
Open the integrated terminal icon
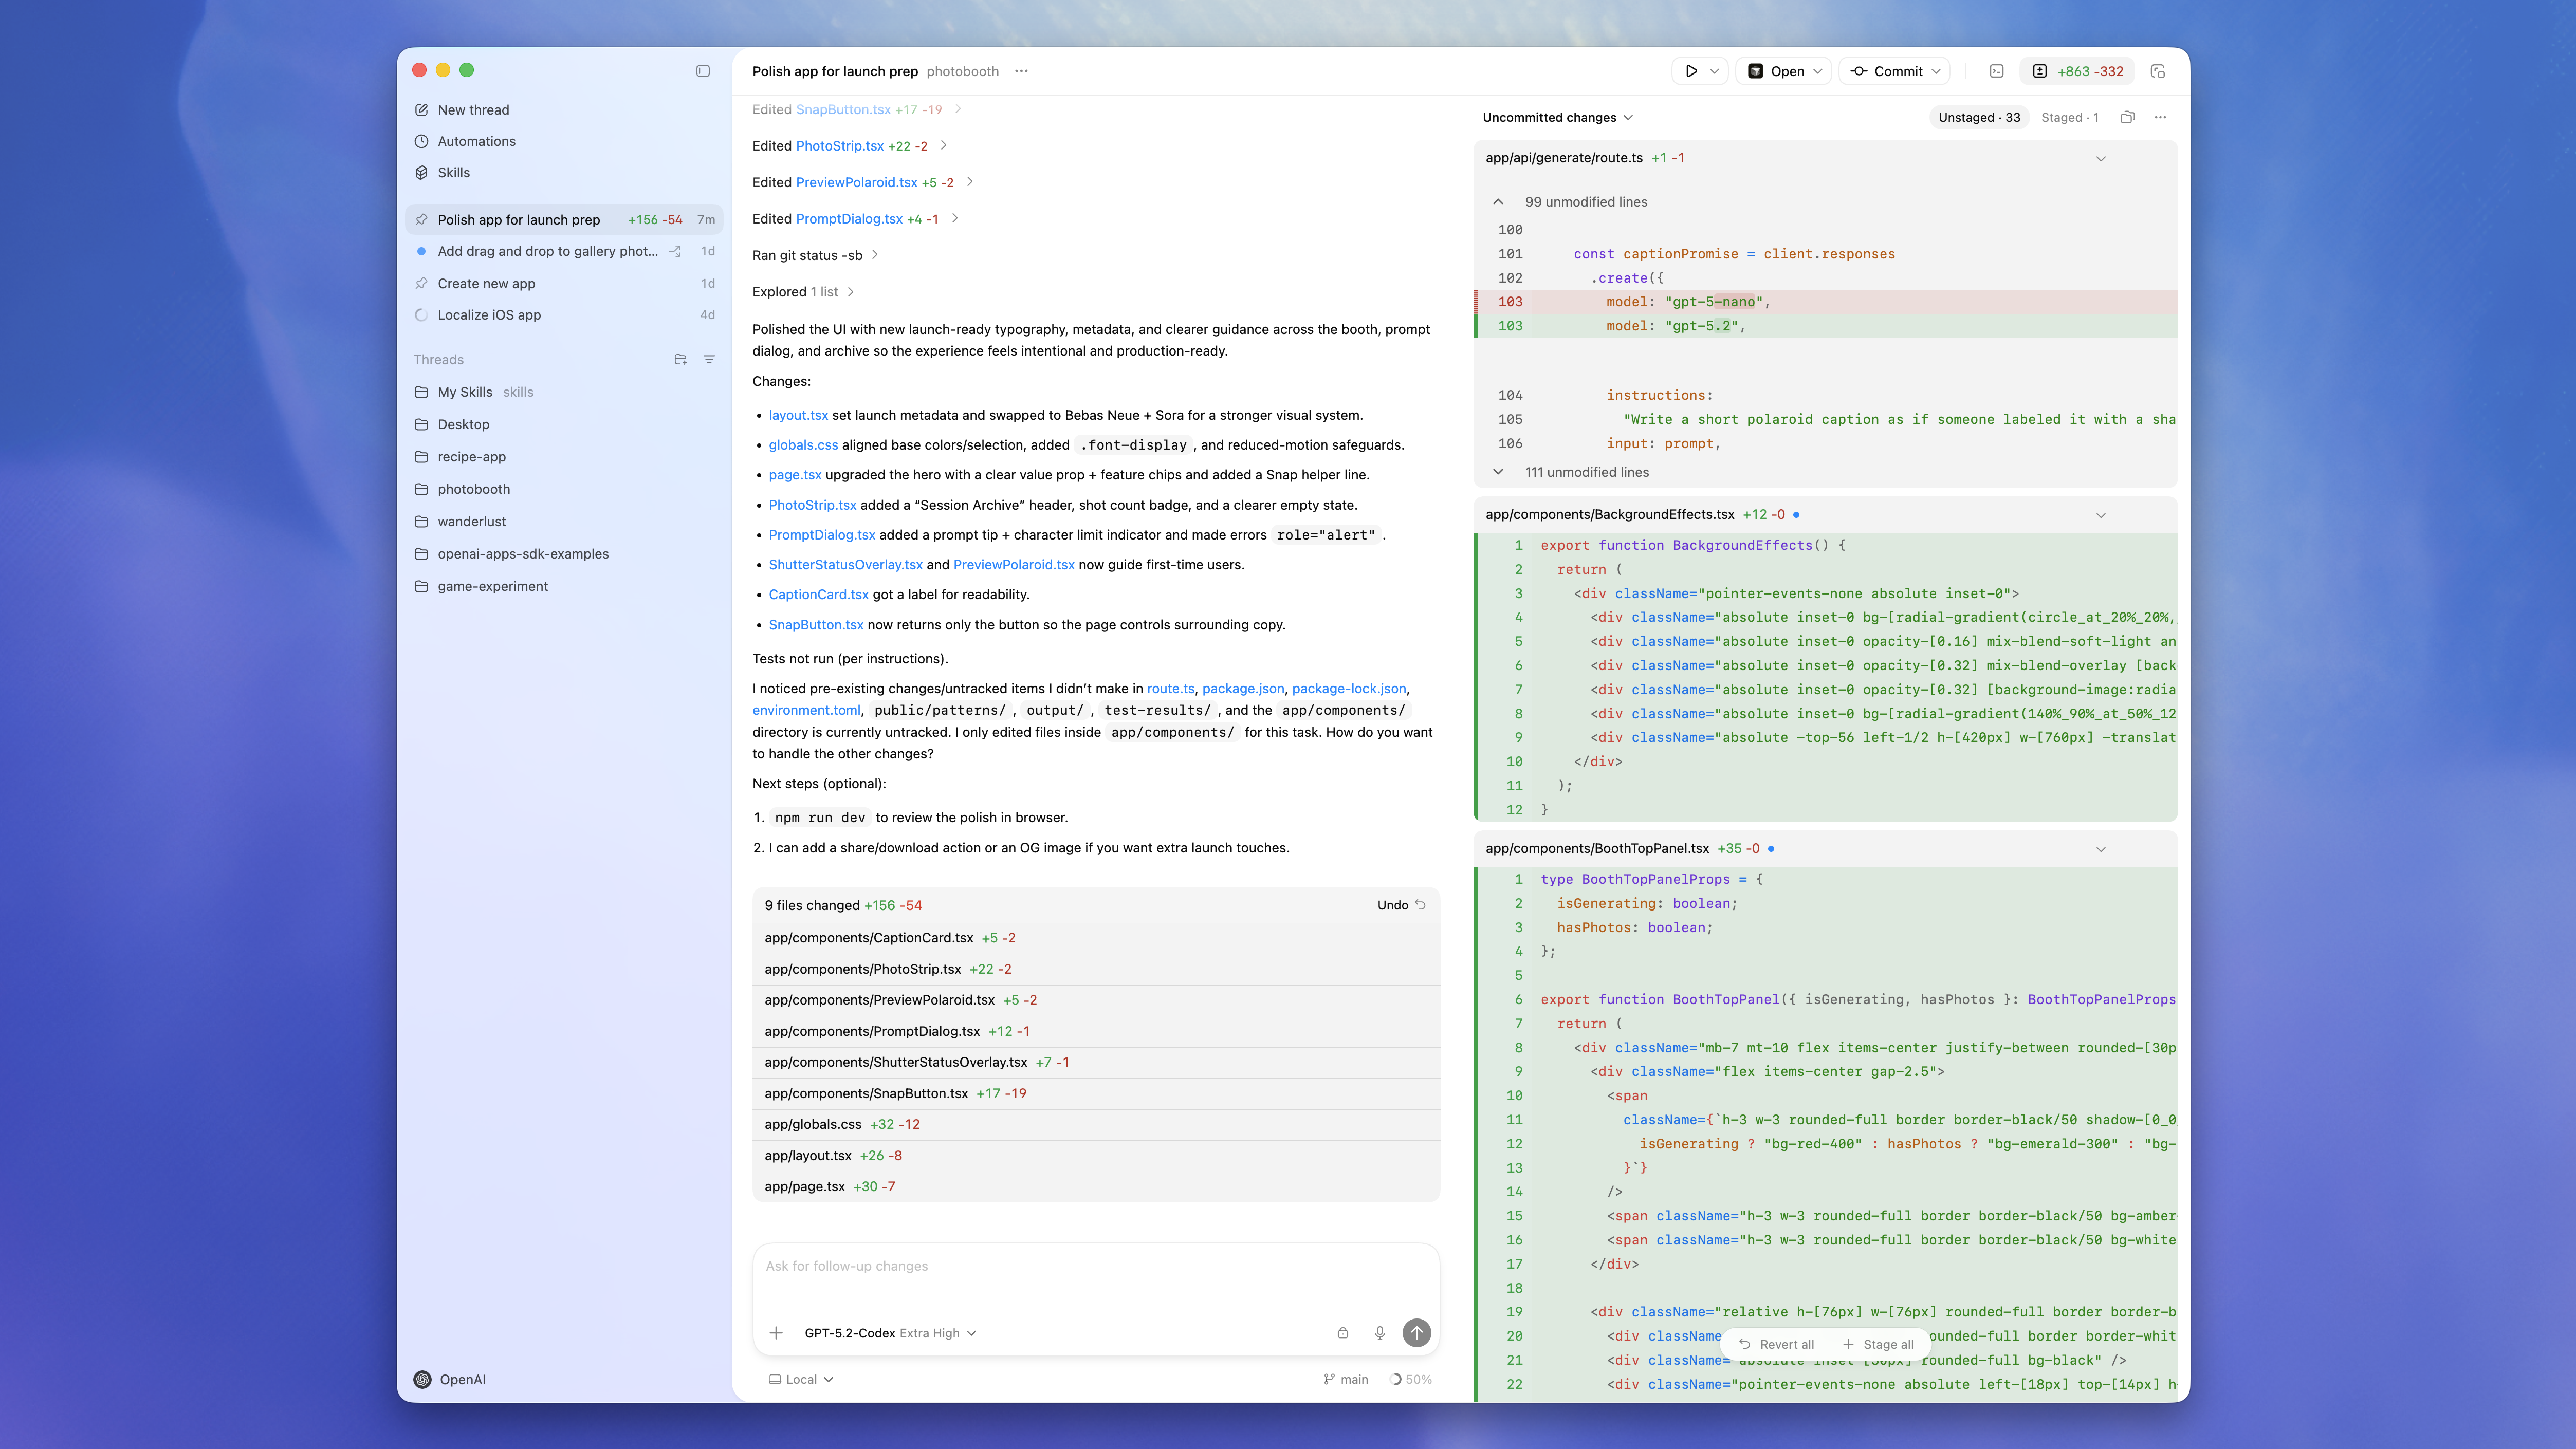[1997, 71]
